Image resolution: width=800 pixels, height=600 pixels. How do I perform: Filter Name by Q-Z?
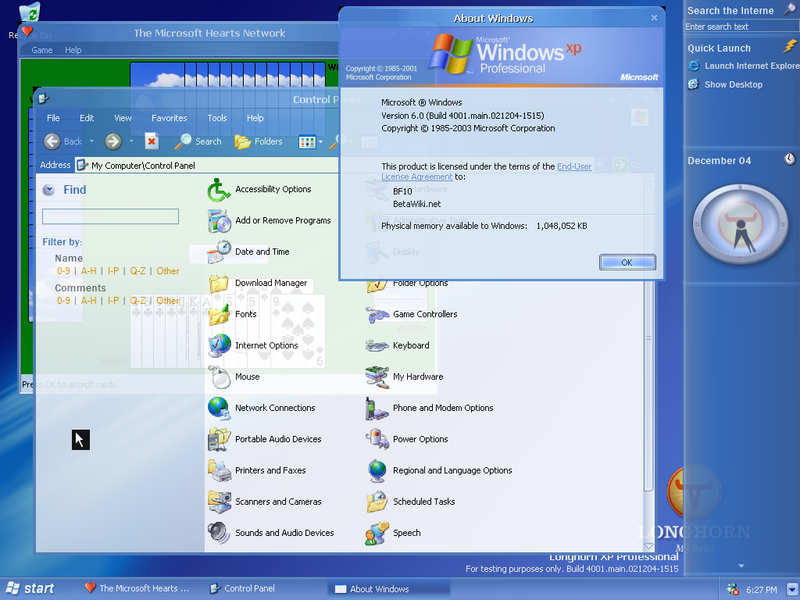point(138,271)
